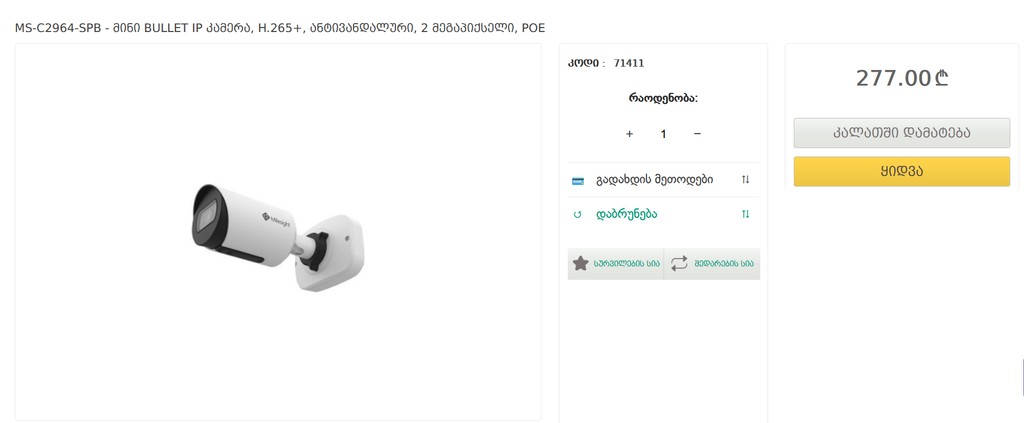
Task: Click the credit card icon beside გადახდის მეთოდები
Action: coord(577,181)
